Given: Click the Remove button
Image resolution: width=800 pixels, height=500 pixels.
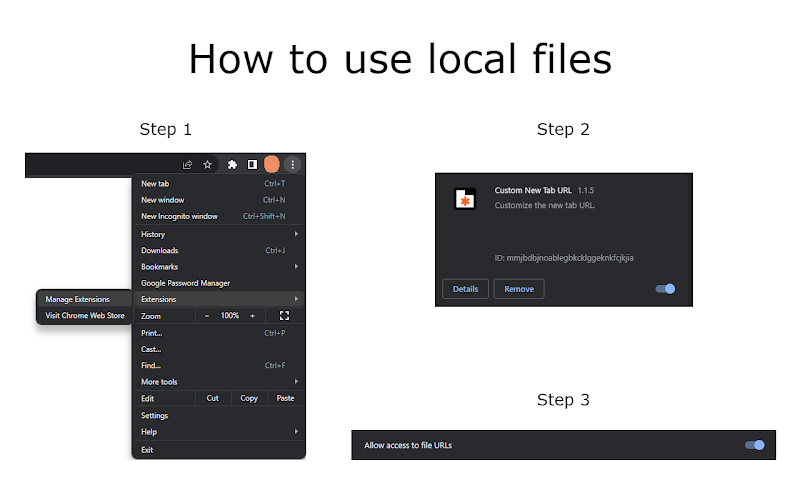Looking at the screenshot, I should 519,289.
